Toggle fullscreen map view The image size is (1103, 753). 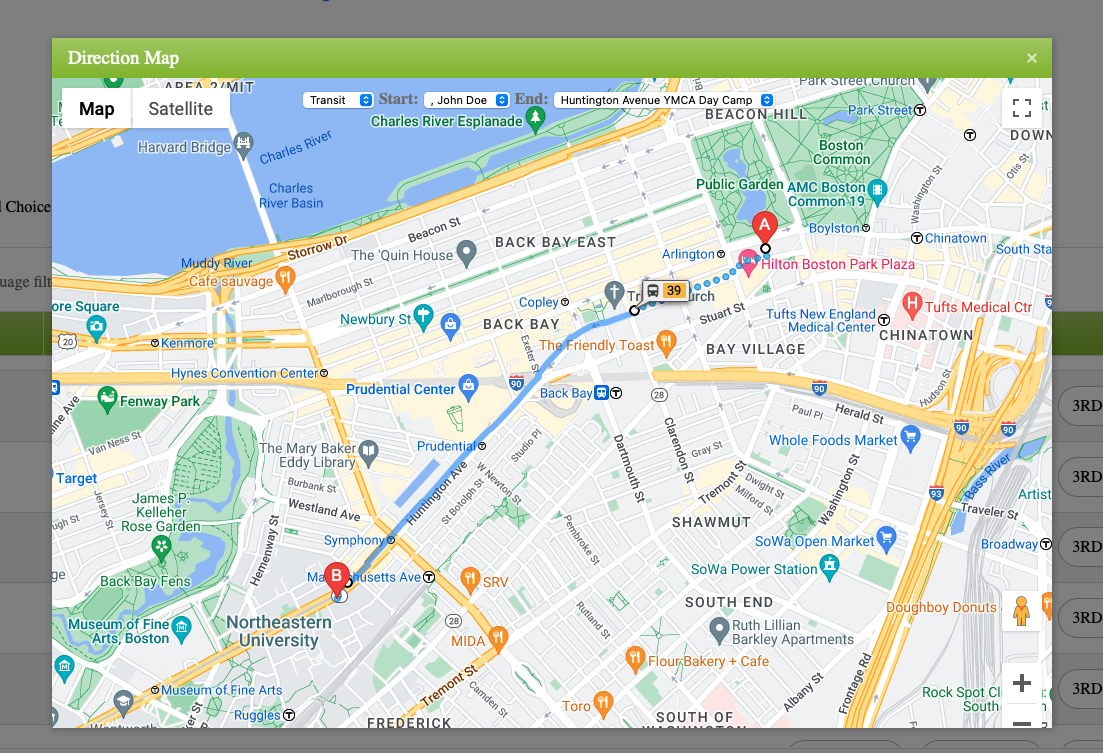(x=1021, y=108)
